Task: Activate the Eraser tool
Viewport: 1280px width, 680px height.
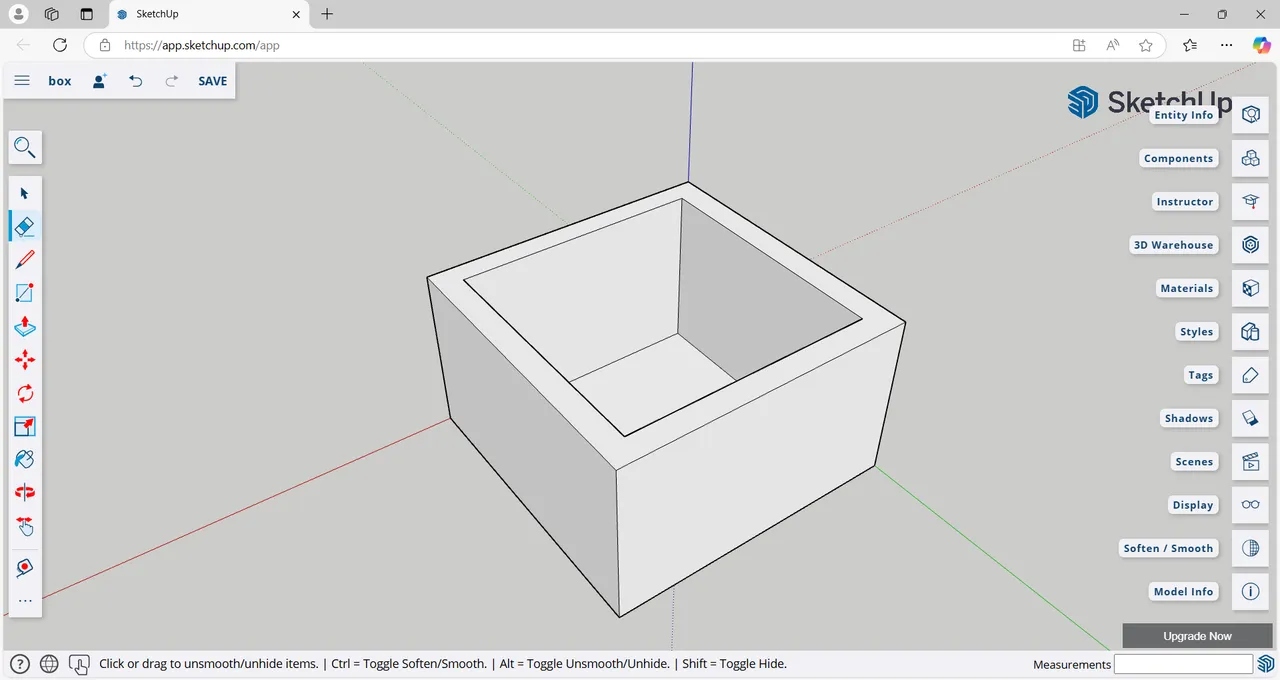Action: [25, 226]
